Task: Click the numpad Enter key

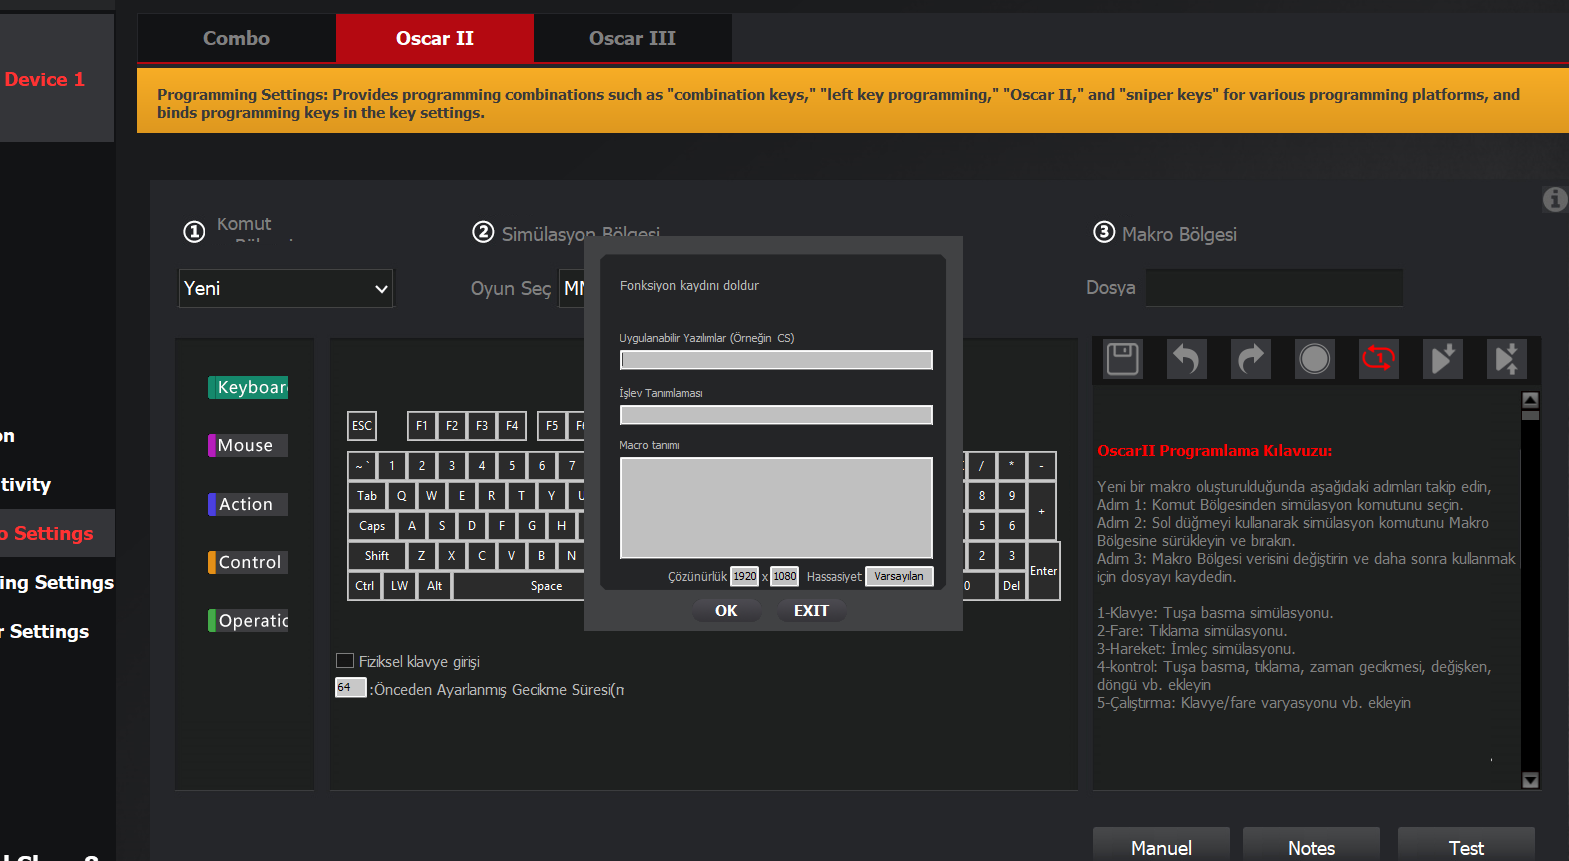Action: 1043,571
